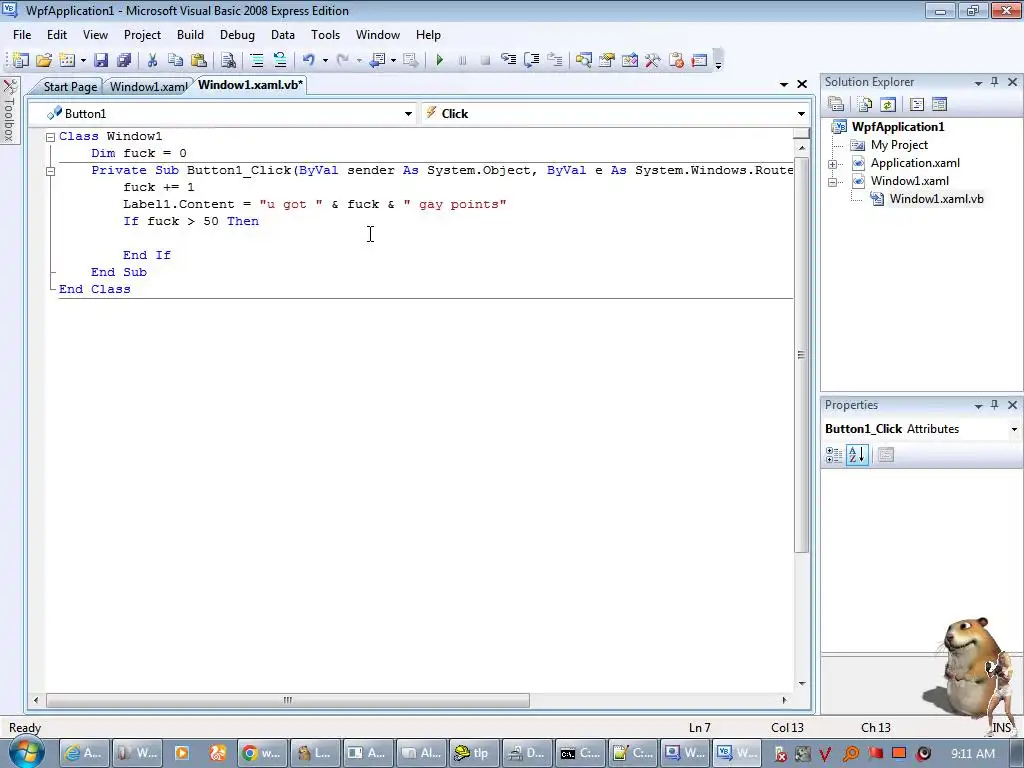Select WpfApplication1 project node

[x=897, y=127]
